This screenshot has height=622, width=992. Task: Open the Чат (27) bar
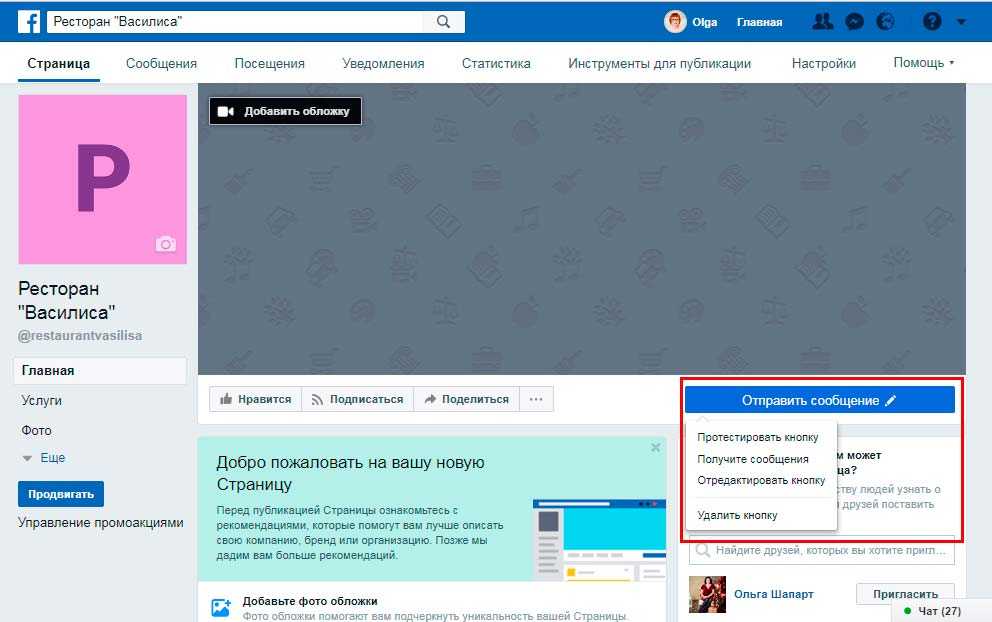point(938,610)
